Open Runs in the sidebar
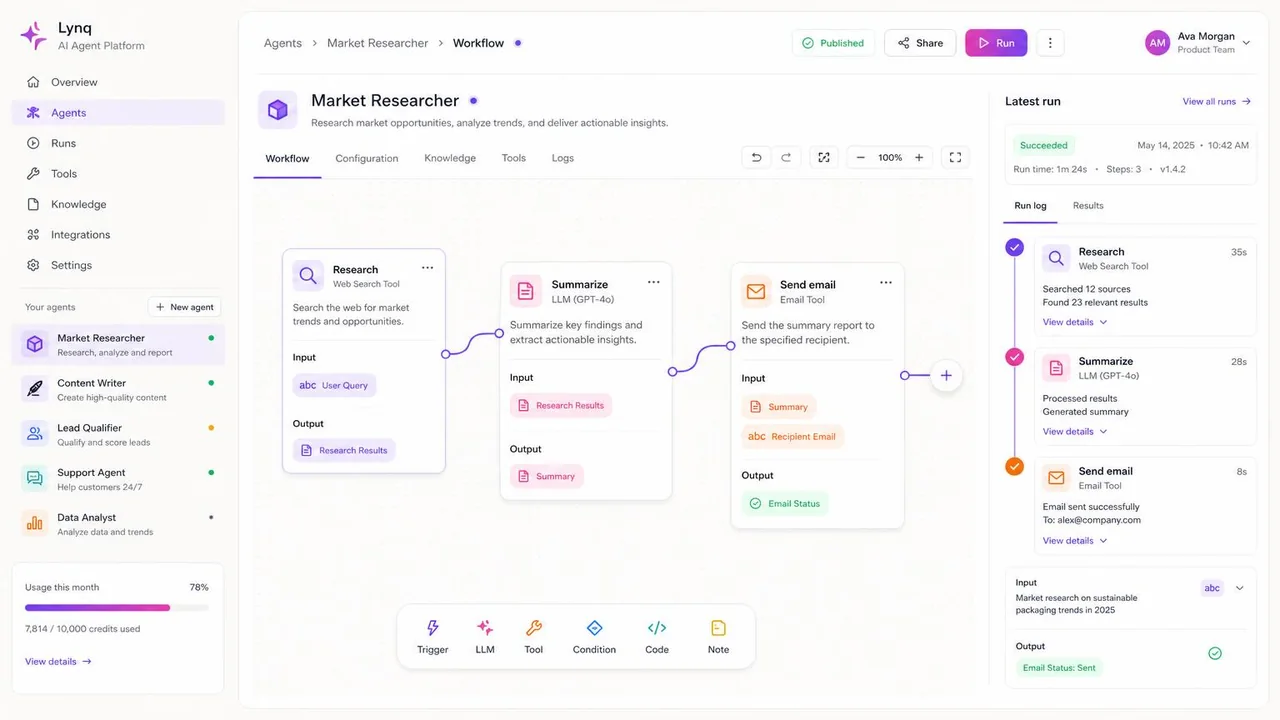Screen dimensions: 1280x720 click(x=118, y=143)
